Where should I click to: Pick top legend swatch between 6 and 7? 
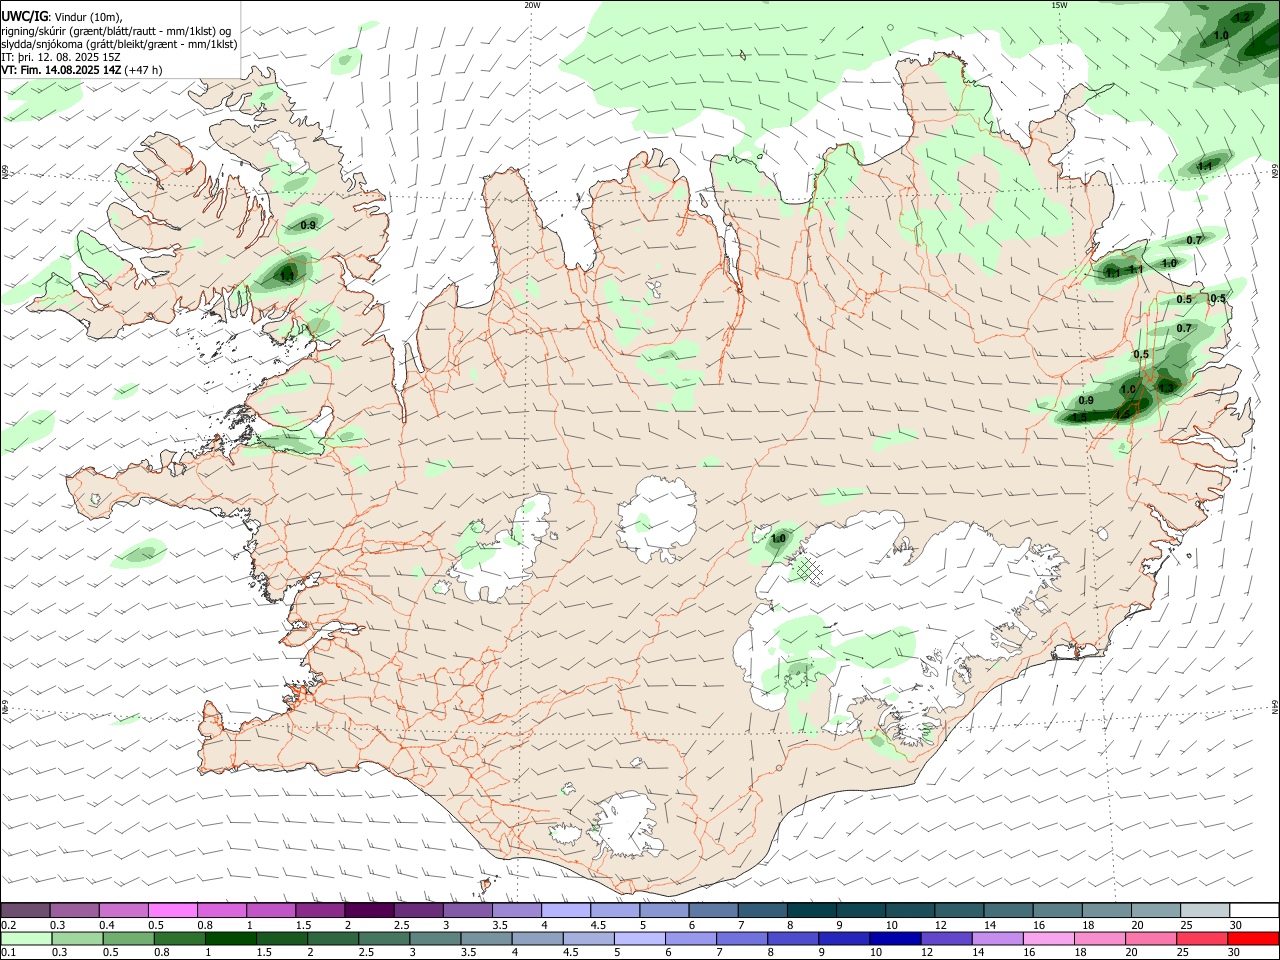[x=712, y=910]
